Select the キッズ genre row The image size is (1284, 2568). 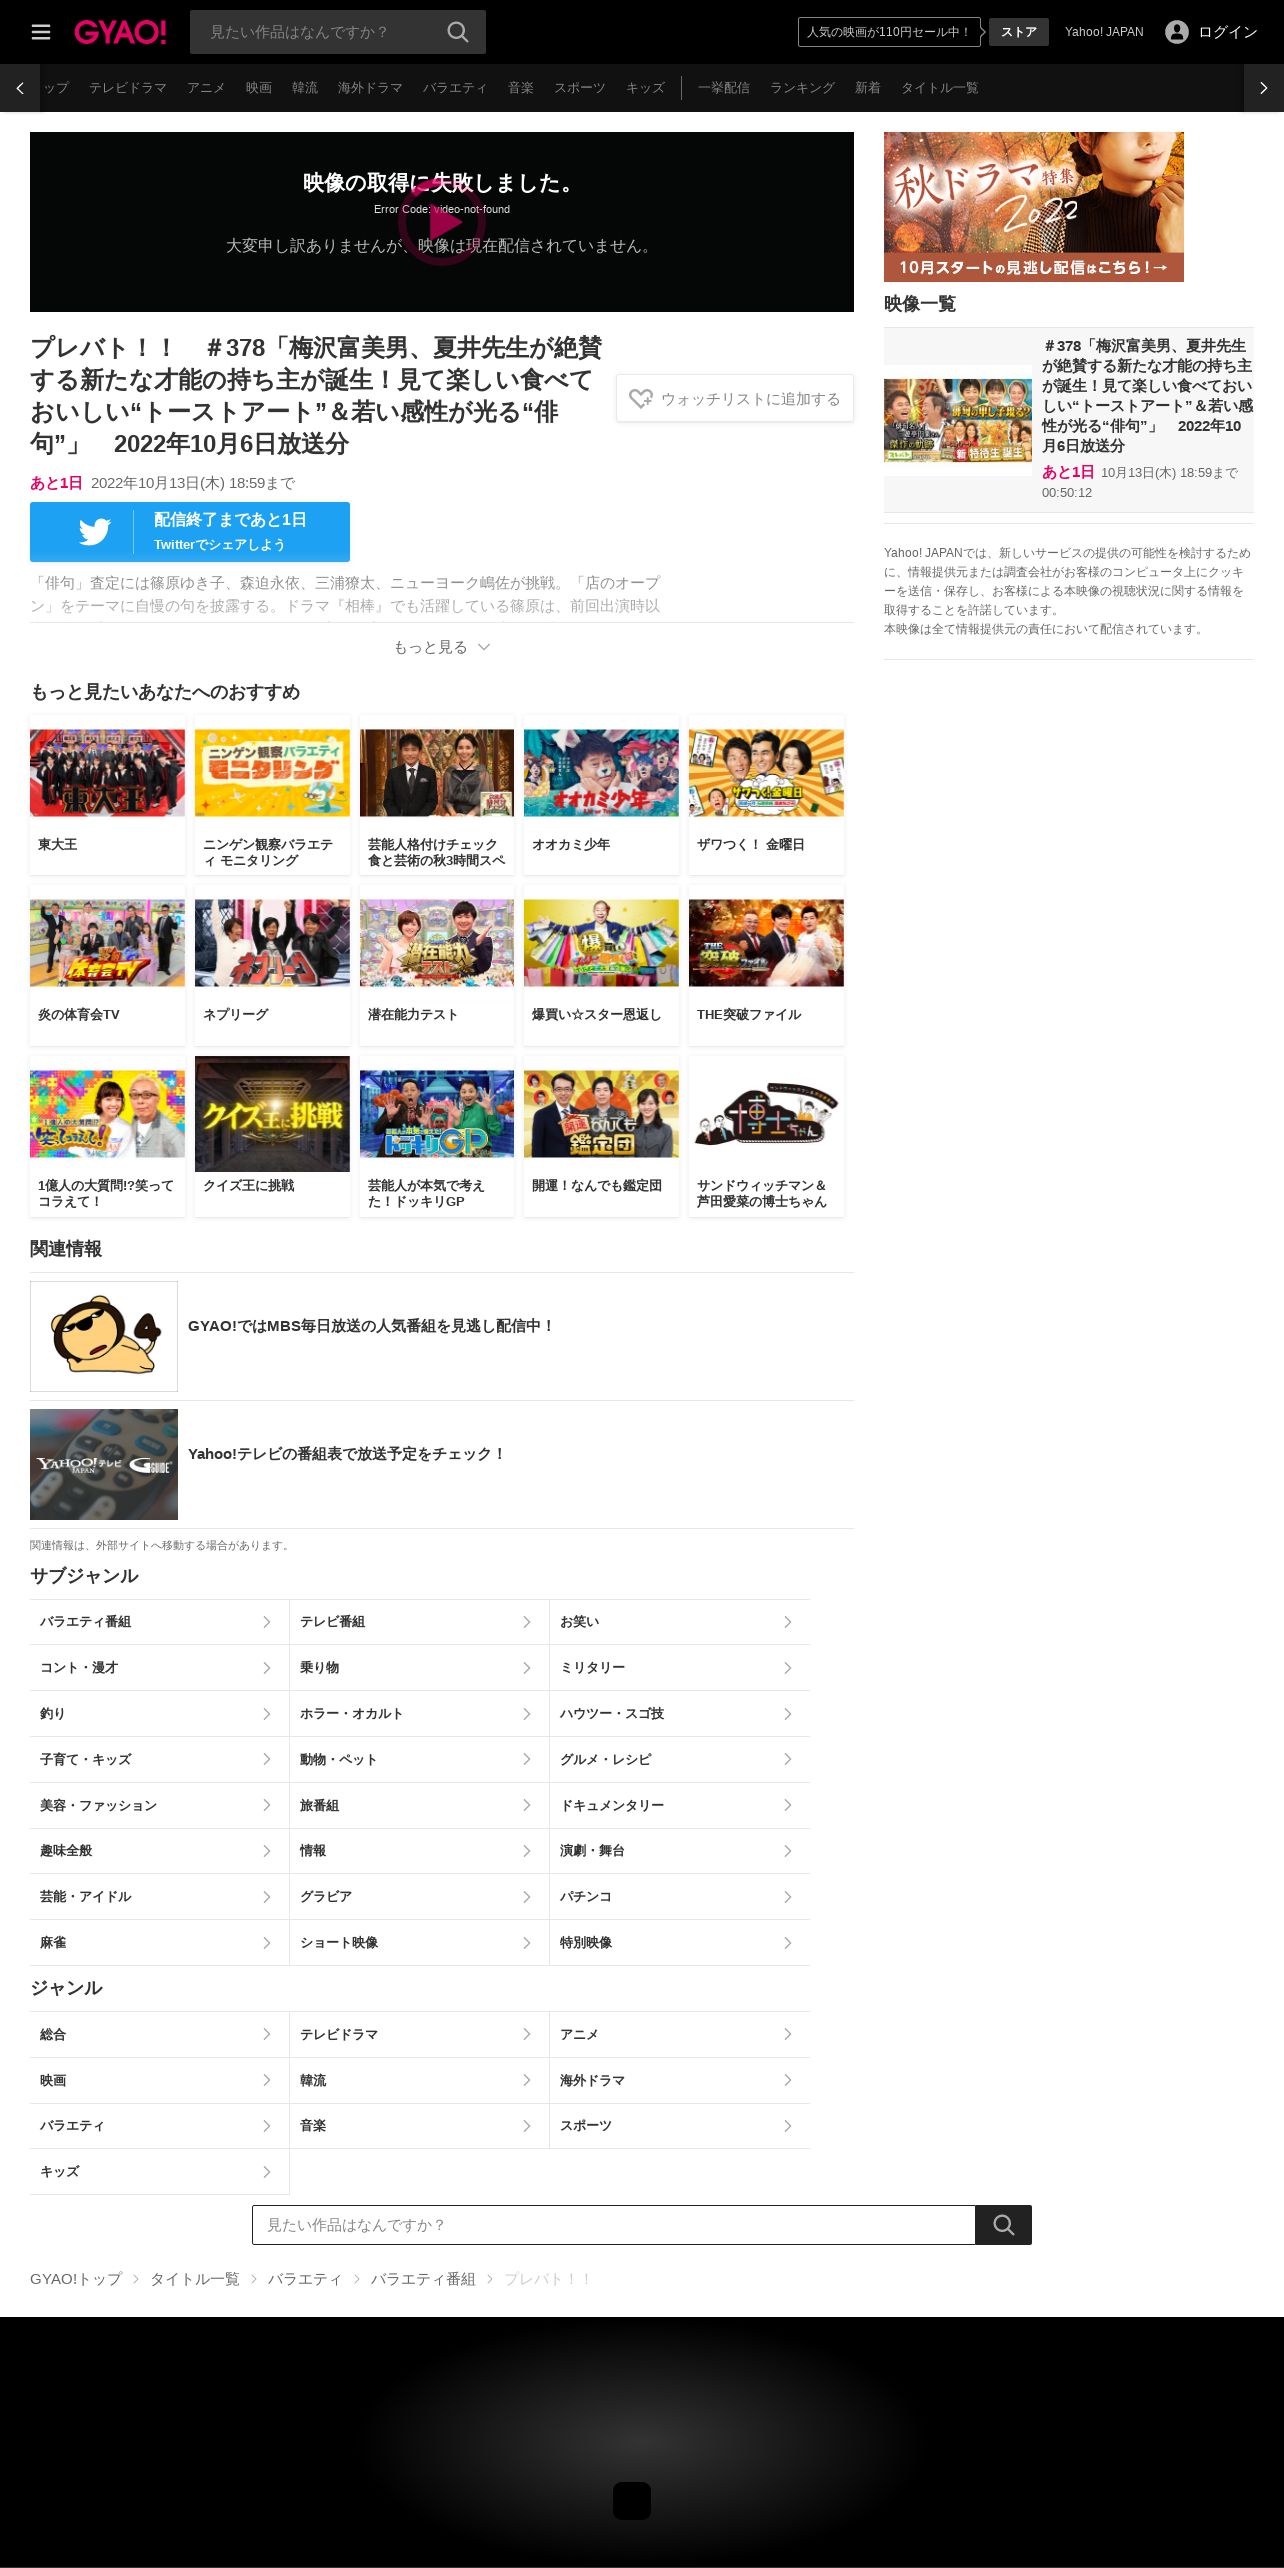(159, 2172)
